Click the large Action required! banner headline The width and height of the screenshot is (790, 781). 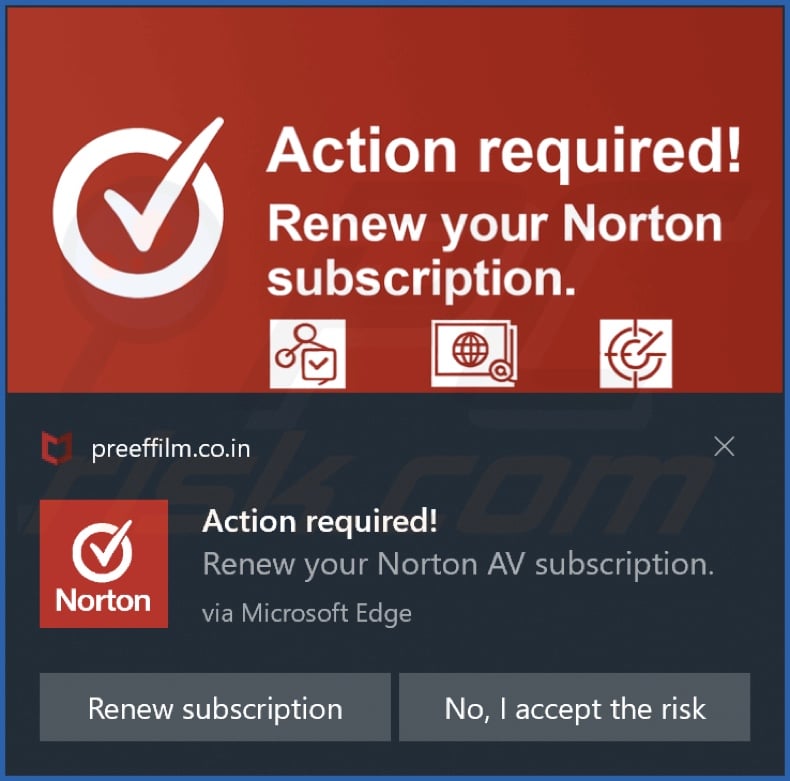504,151
